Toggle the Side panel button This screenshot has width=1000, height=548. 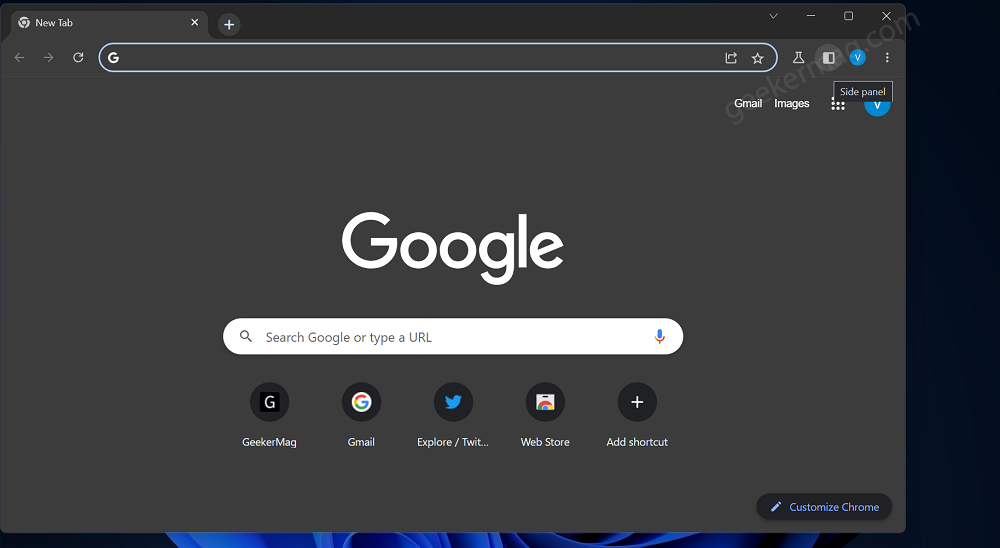(828, 57)
